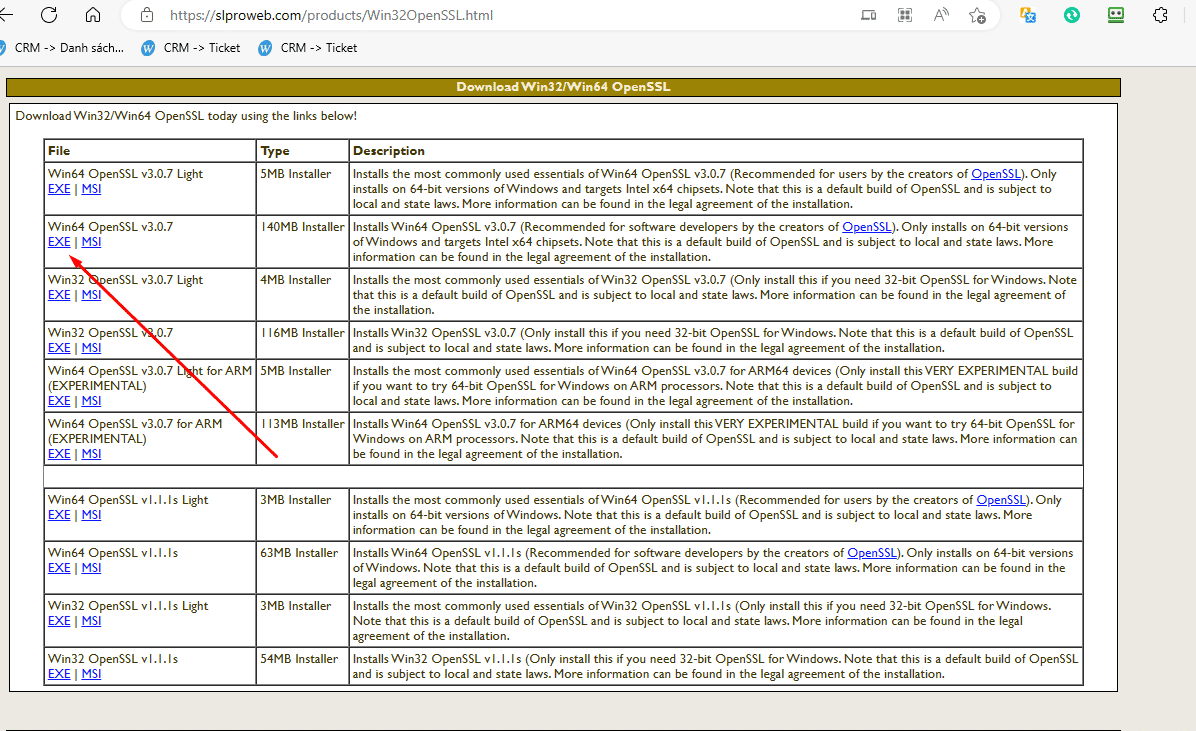The image size is (1196, 731).
Task: Open OpenSSL link in Win64 v3.0.7 description
Action: click(866, 227)
